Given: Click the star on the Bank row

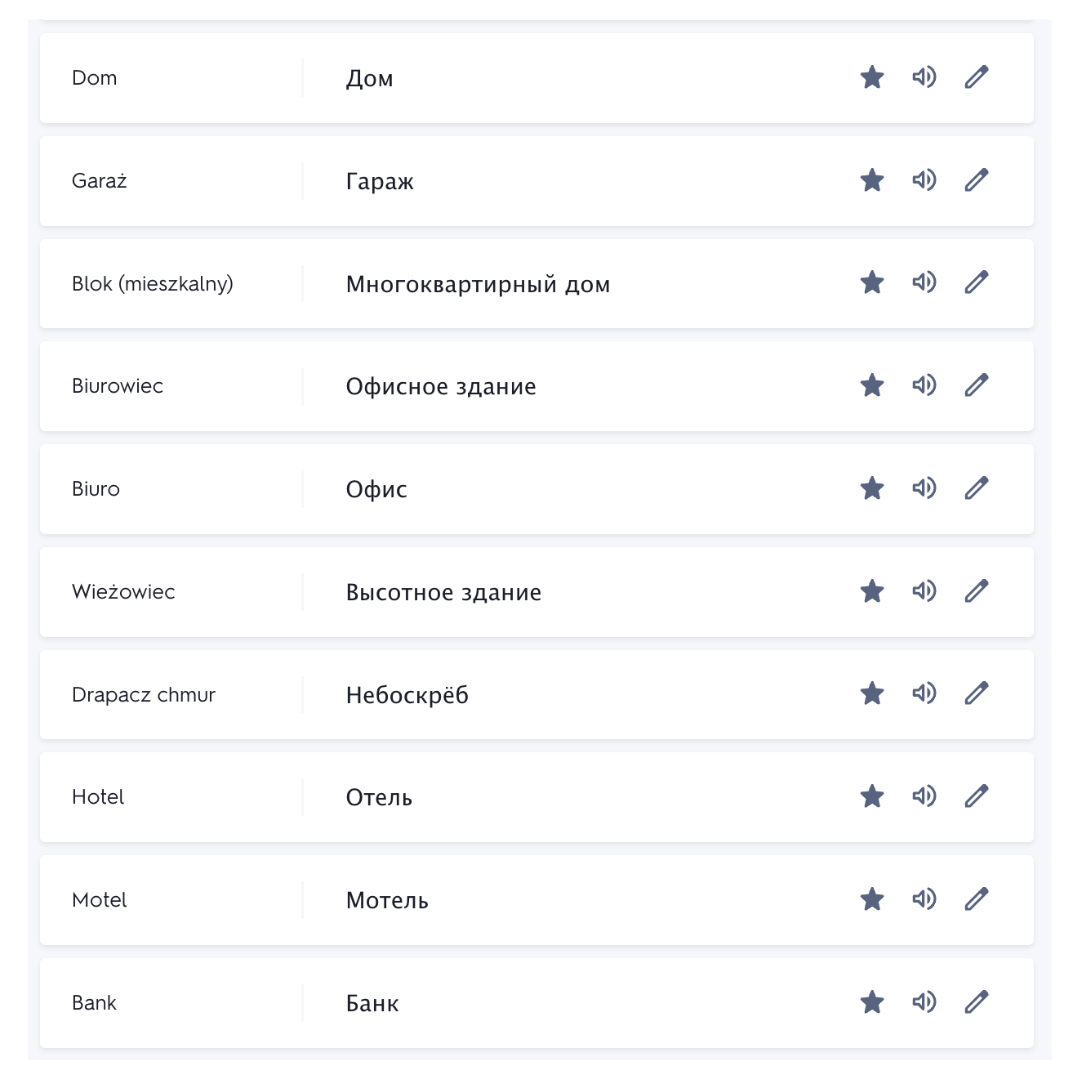Looking at the screenshot, I should click(872, 1001).
